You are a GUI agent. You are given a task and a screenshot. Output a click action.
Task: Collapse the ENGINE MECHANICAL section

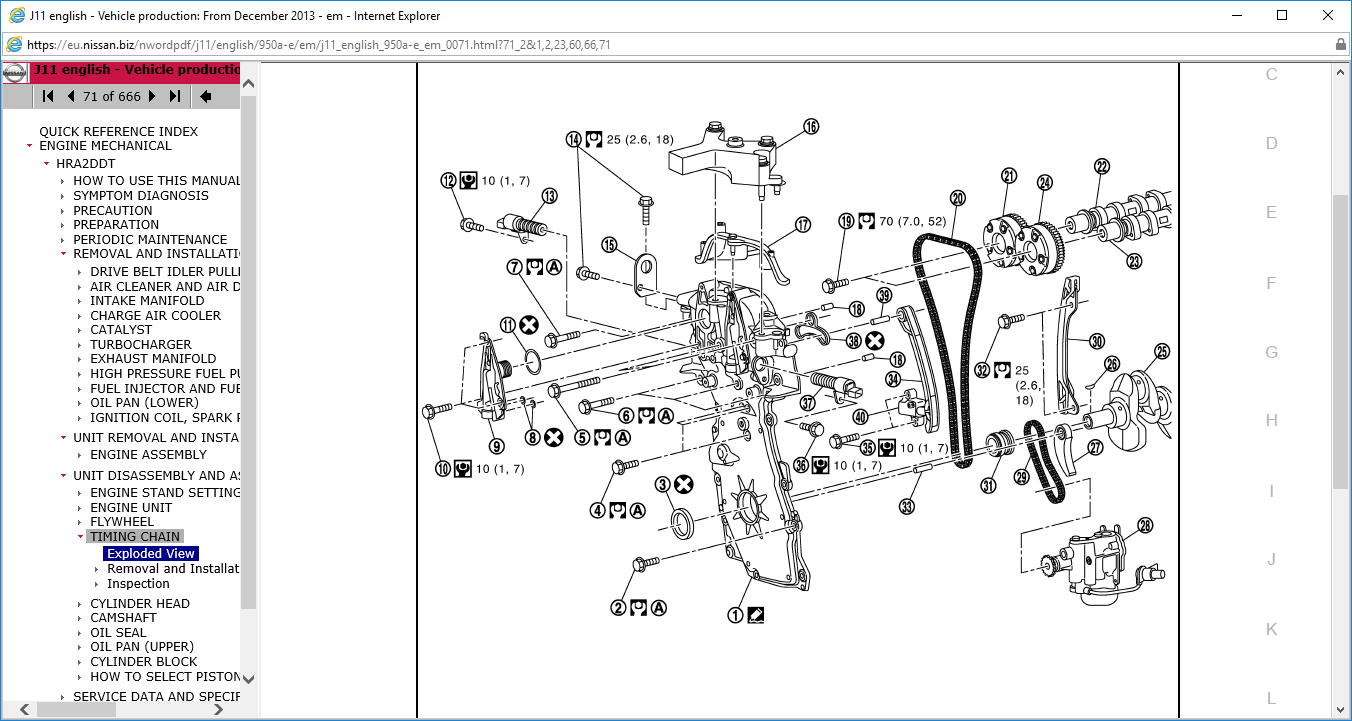[29, 146]
